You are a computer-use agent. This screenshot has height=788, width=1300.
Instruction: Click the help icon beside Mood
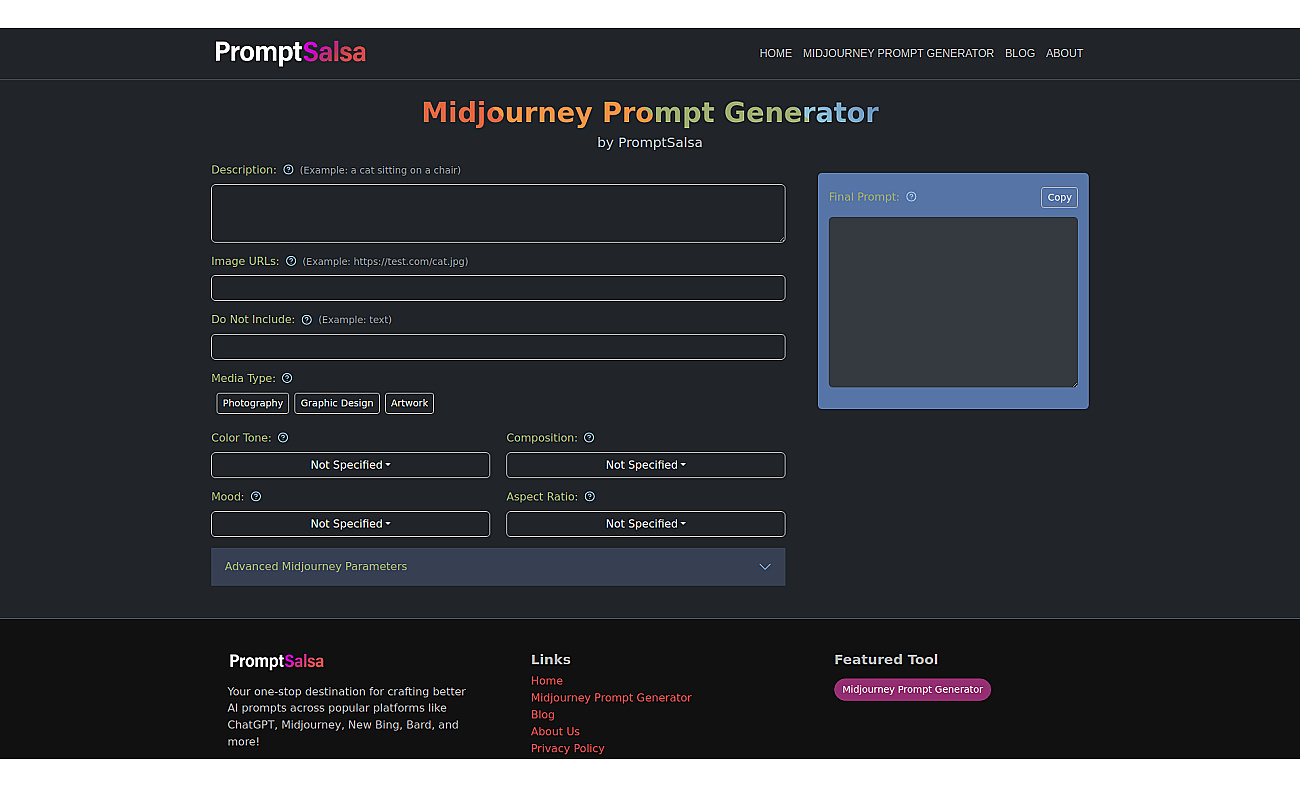point(256,497)
